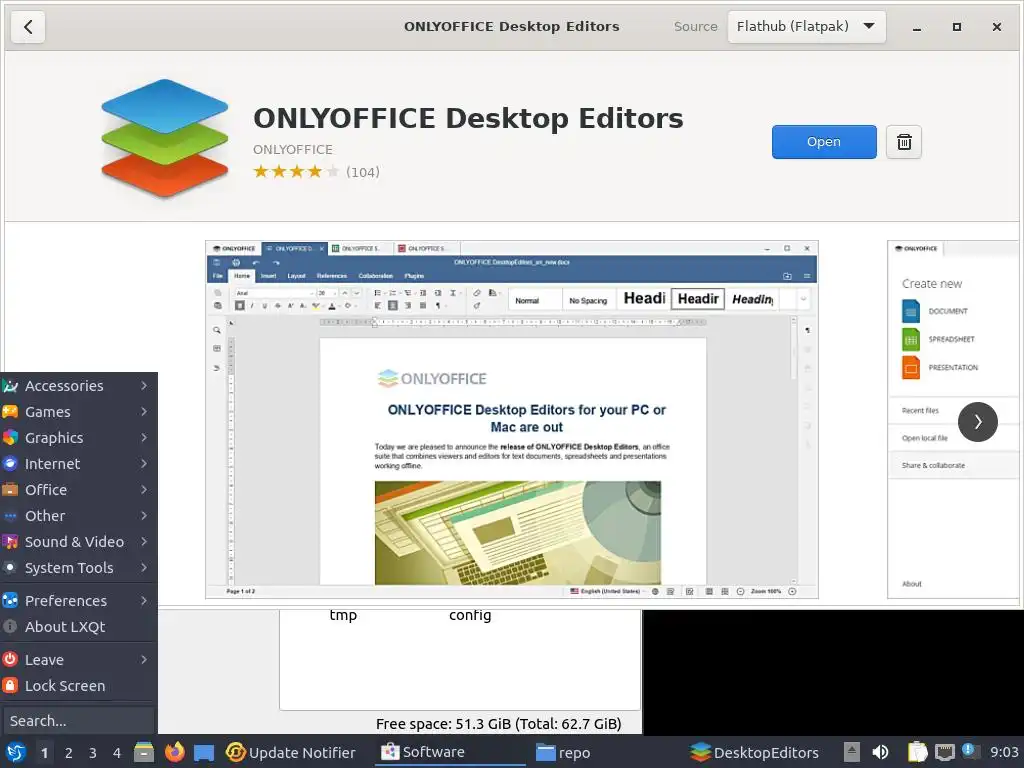Click the ONLYOFFICE stacked-layers app icon

pyautogui.click(x=165, y=138)
